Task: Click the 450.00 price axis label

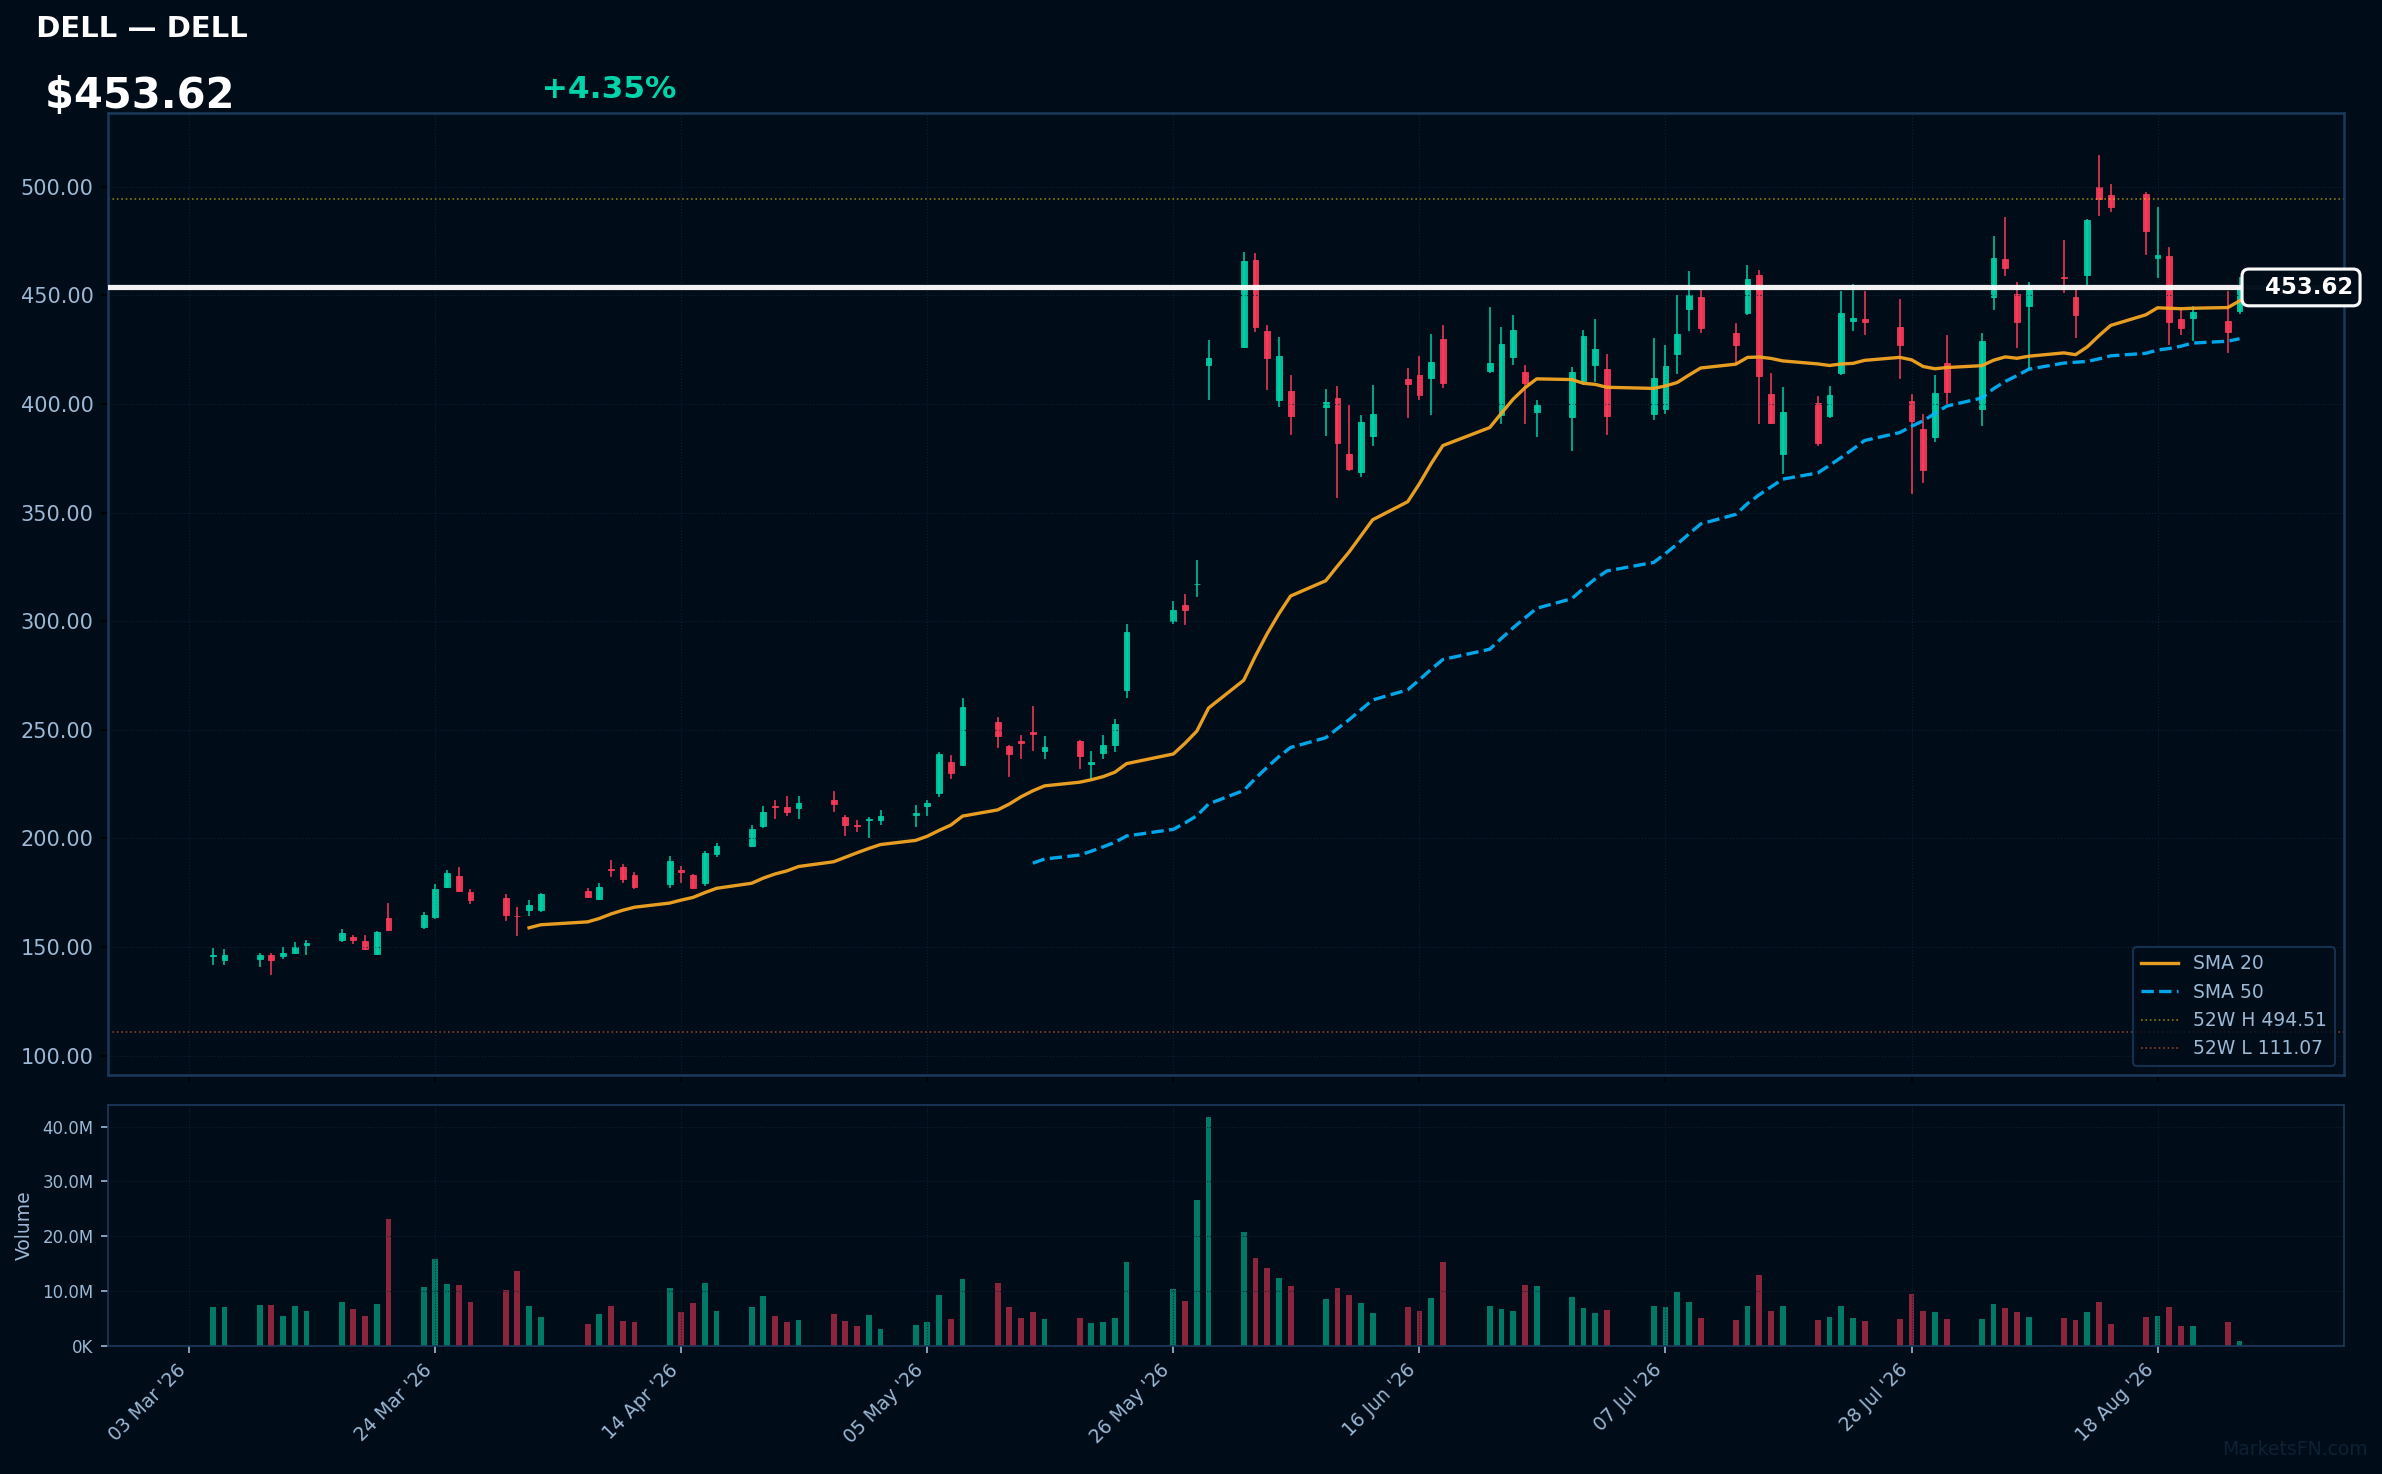Action: [57, 296]
